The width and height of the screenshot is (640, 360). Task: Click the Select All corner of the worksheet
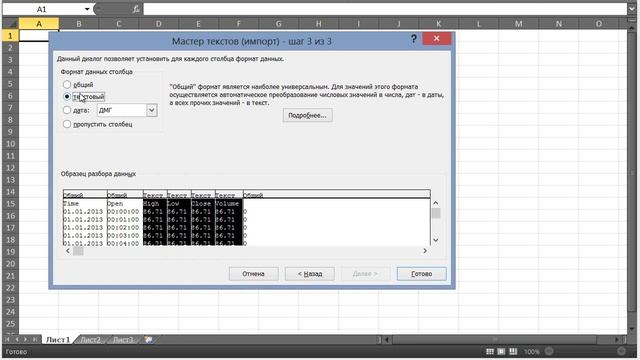tap(11, 24)
